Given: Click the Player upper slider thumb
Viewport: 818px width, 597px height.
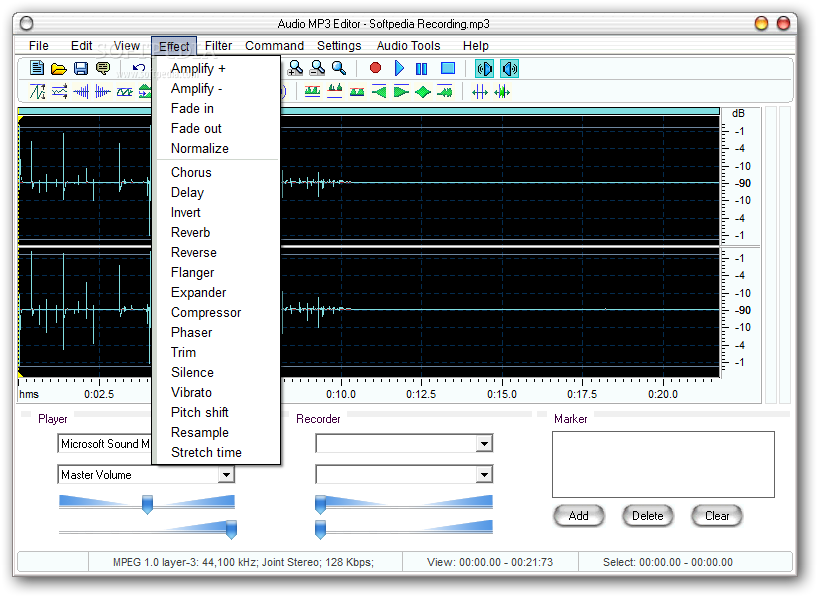Looking at the screenshot, I should click(148, 505).
